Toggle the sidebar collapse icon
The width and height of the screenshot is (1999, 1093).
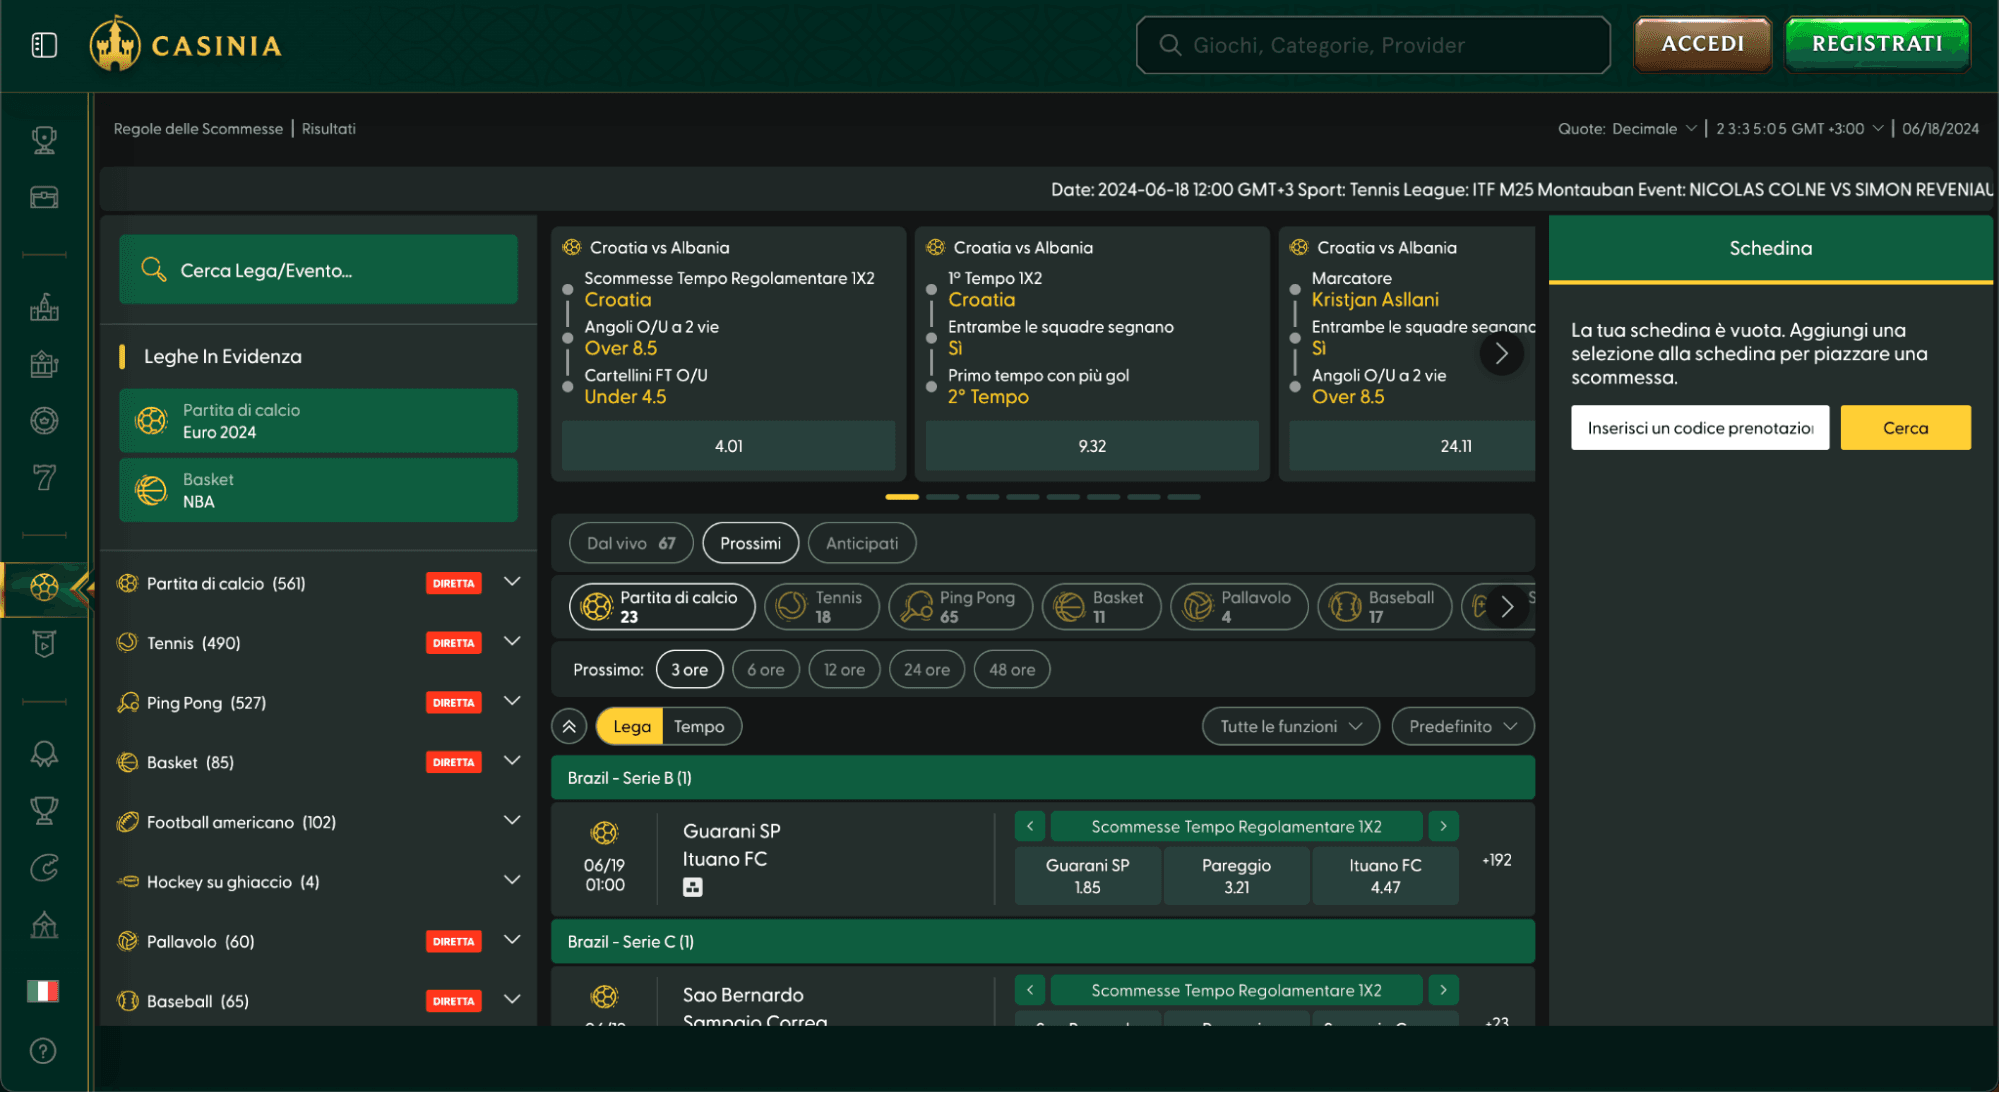[x=44, y=45]
